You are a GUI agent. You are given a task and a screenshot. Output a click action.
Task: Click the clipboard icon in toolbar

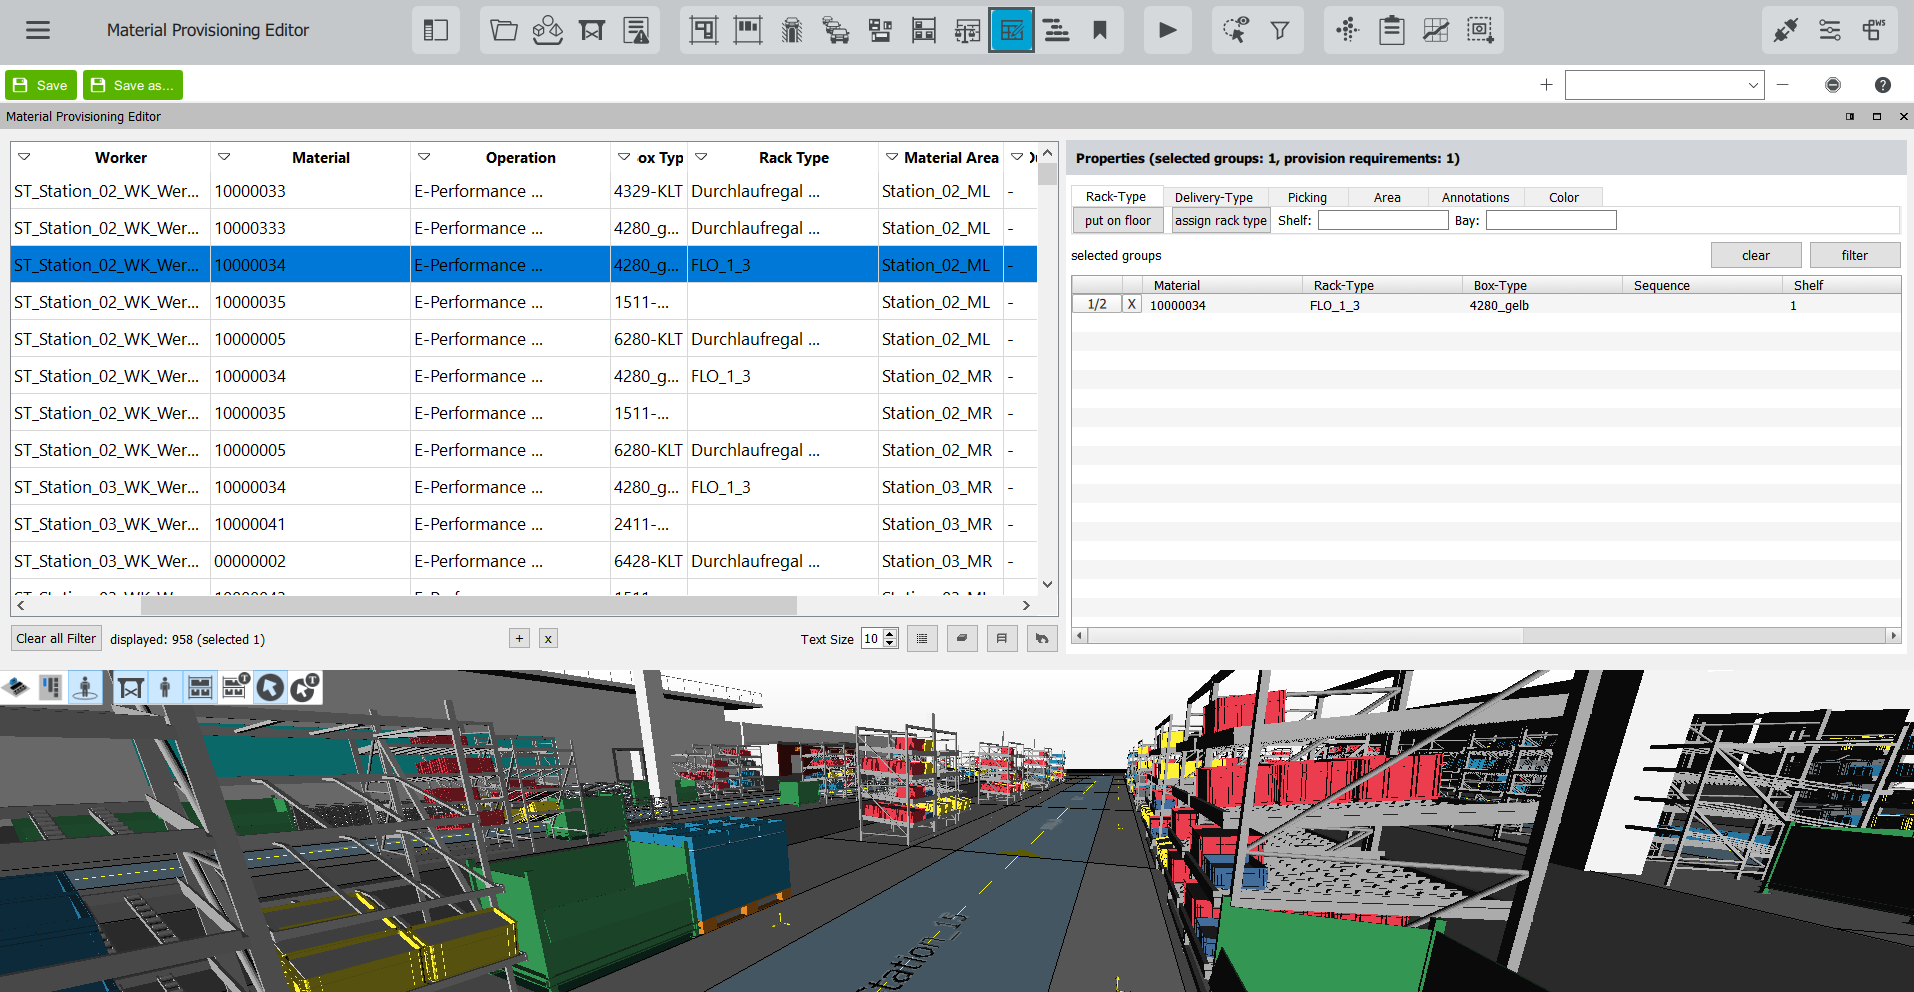1391,30
